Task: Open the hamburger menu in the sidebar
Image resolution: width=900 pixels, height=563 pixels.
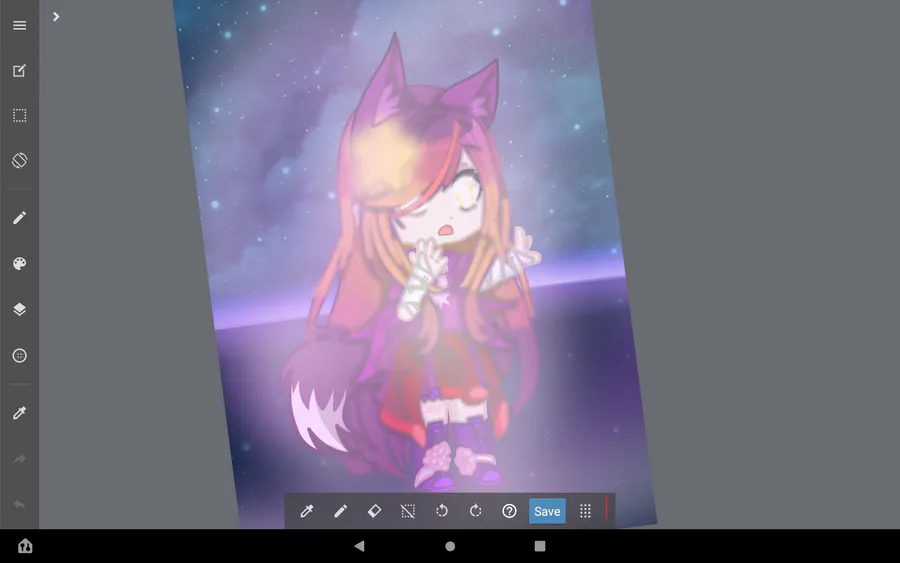Action: [20, 25]
